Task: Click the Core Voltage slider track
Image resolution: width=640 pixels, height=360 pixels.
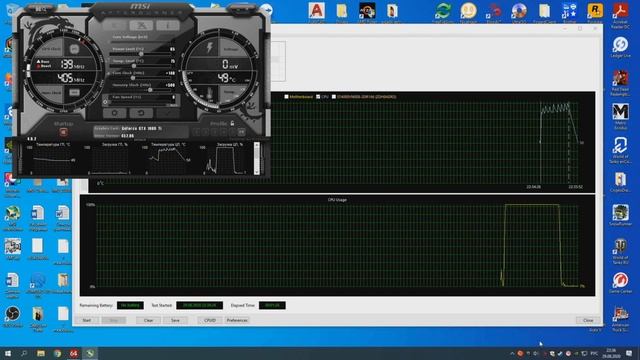Action: [x=141, y=41]
